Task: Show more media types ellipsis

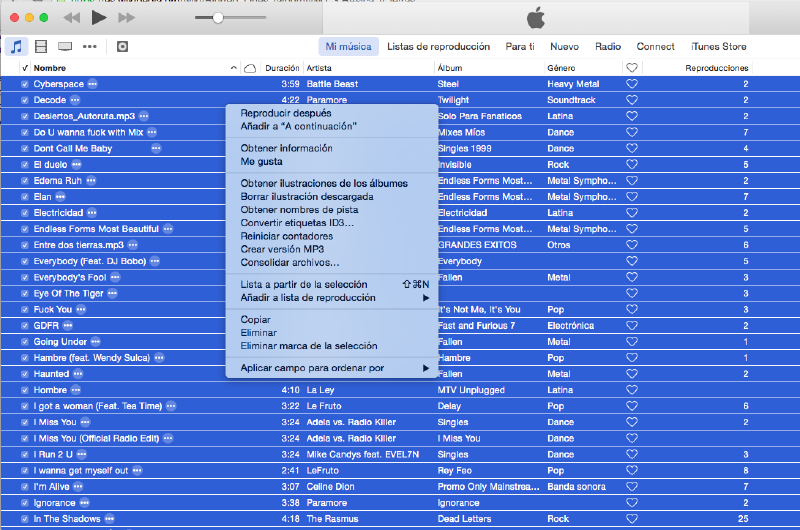Action: [x=90, y=46]
